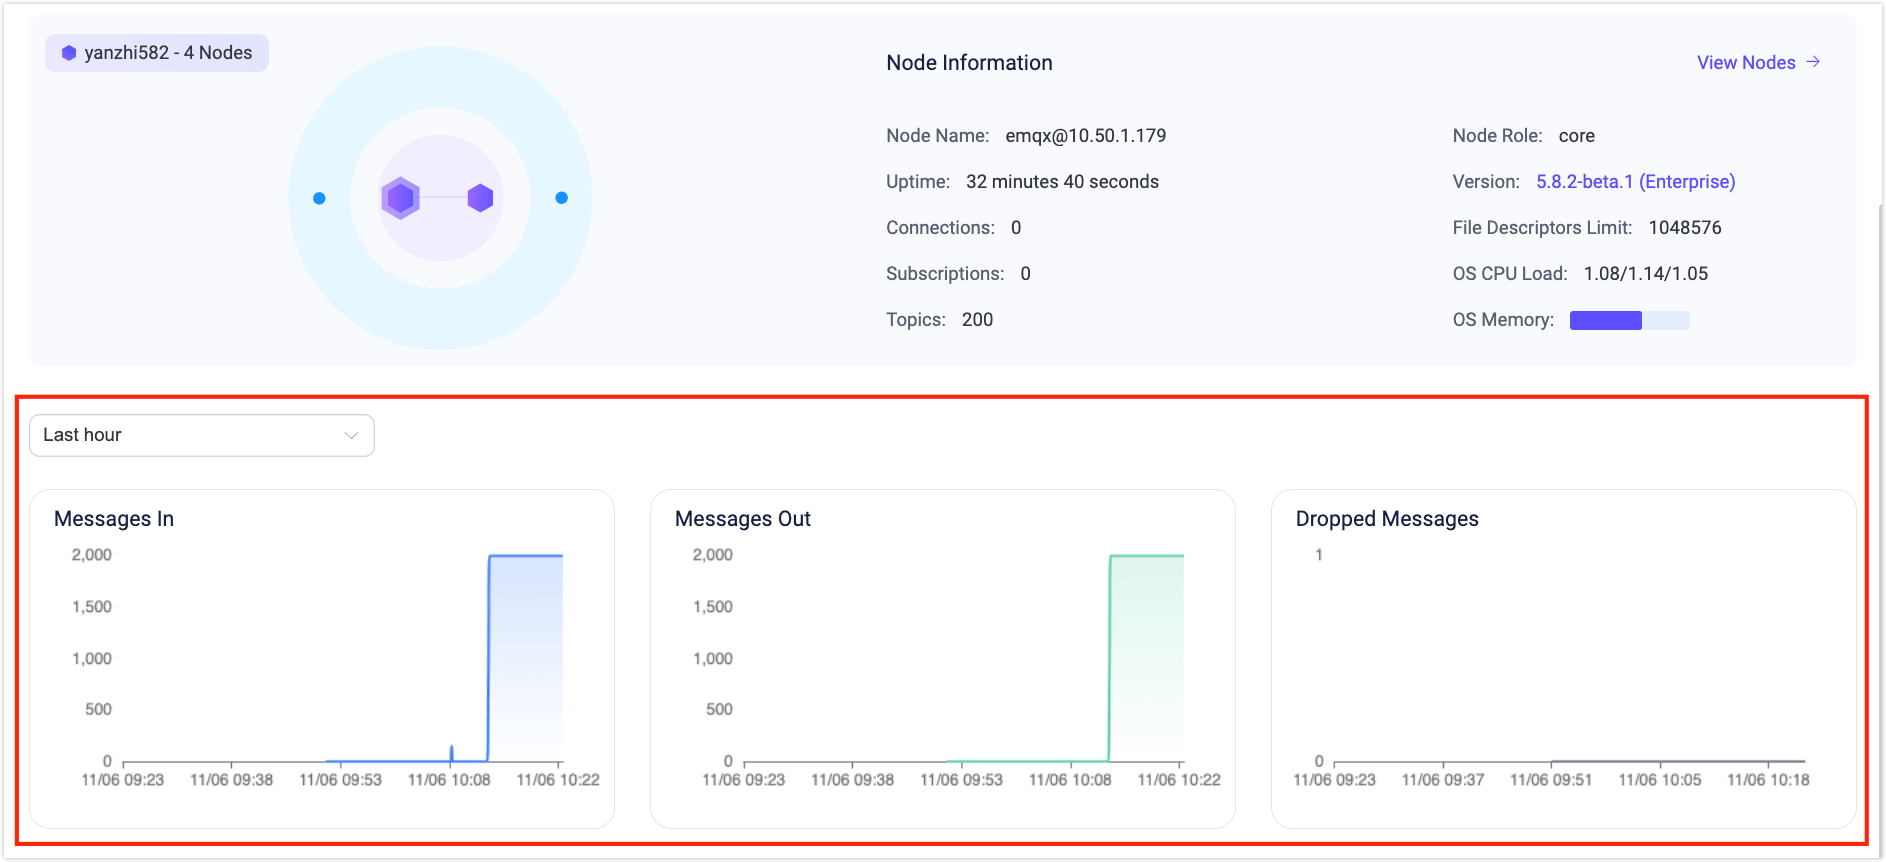1886x862 pixels.
Task: Expand time range using the chevron arrow
Action: point(351,435)
